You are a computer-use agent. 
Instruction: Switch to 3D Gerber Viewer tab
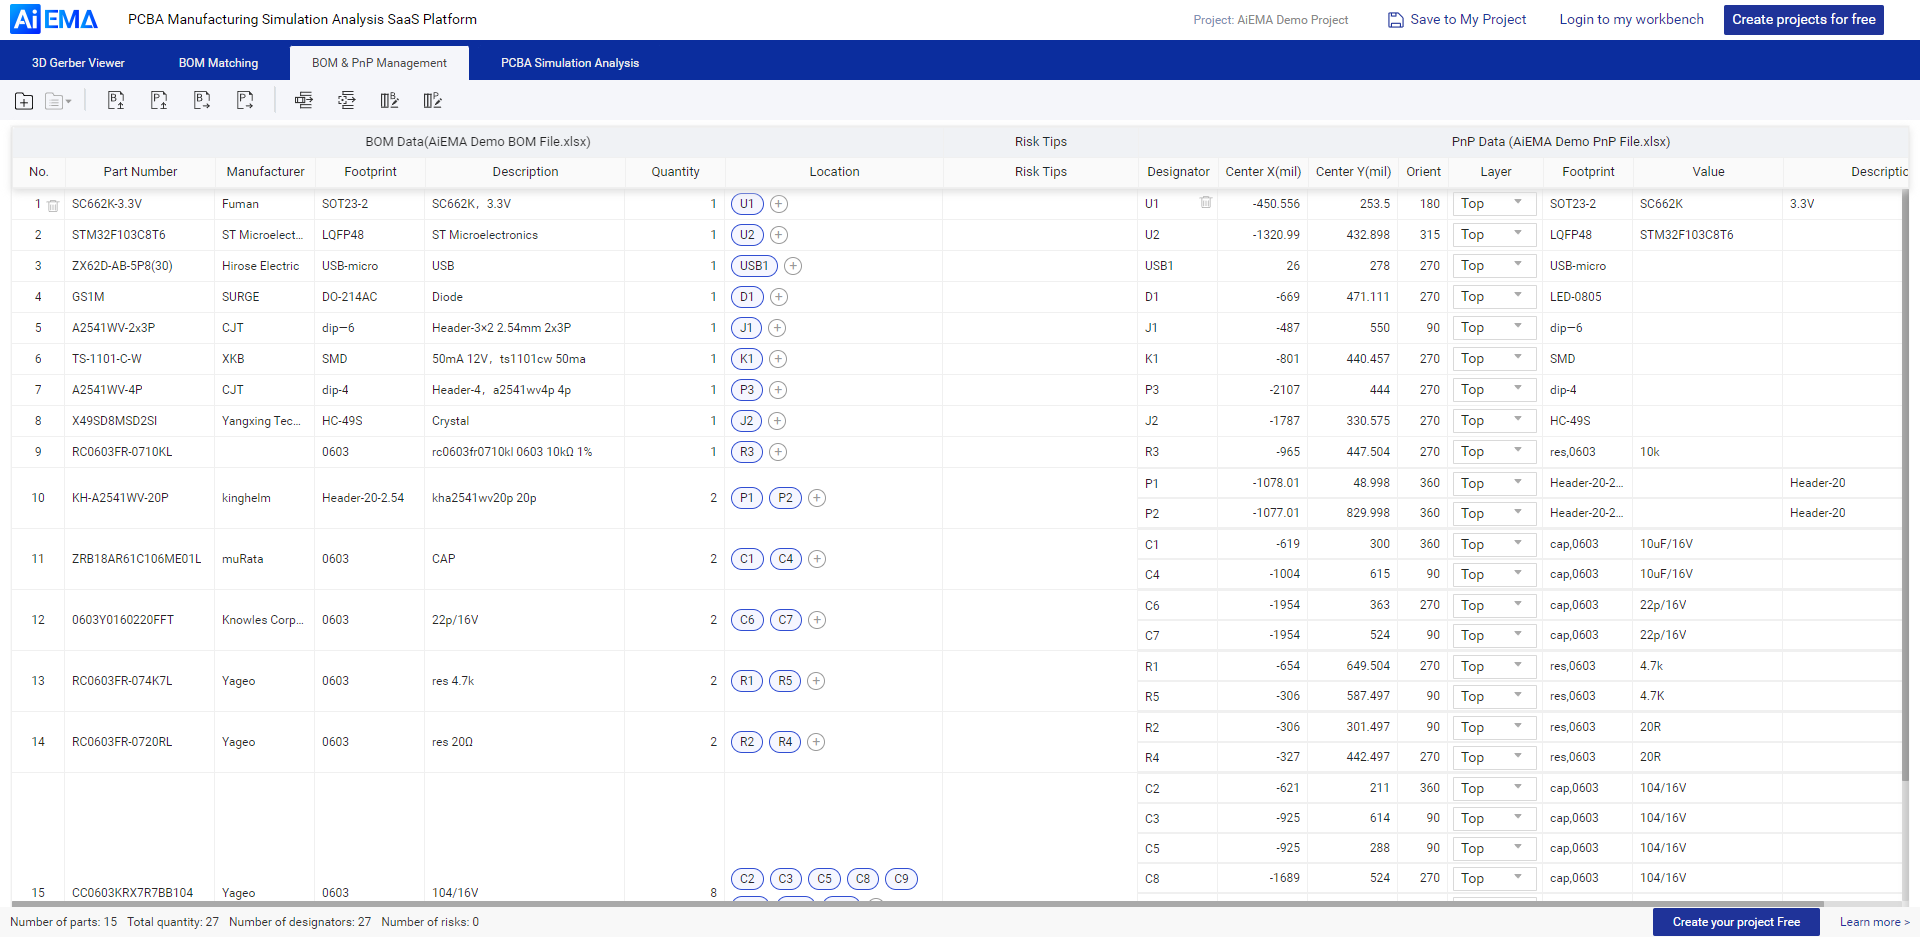78,63
